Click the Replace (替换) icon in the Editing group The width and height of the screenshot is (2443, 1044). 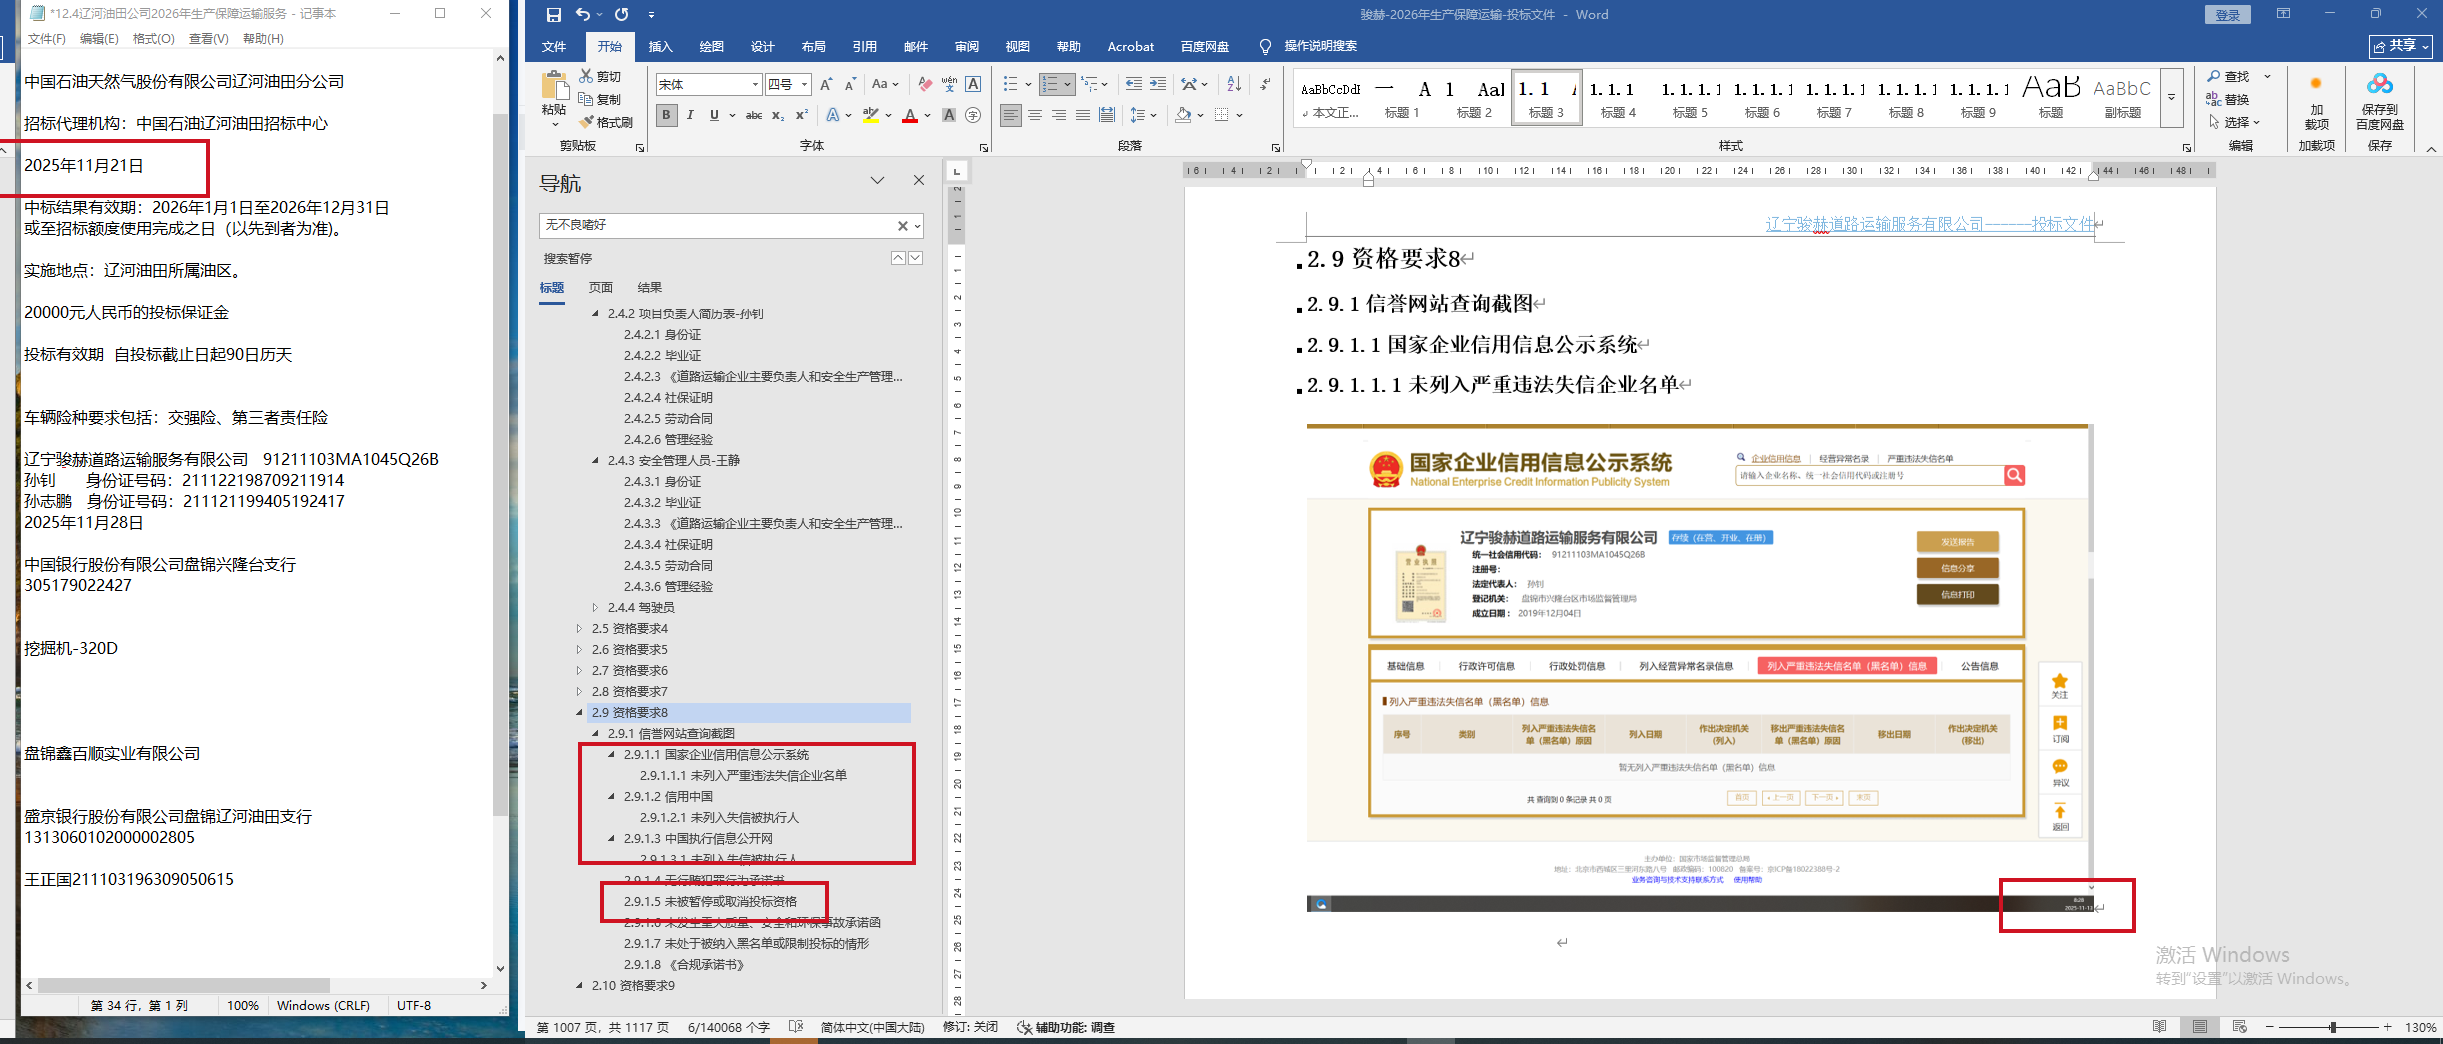[2214, 99]
